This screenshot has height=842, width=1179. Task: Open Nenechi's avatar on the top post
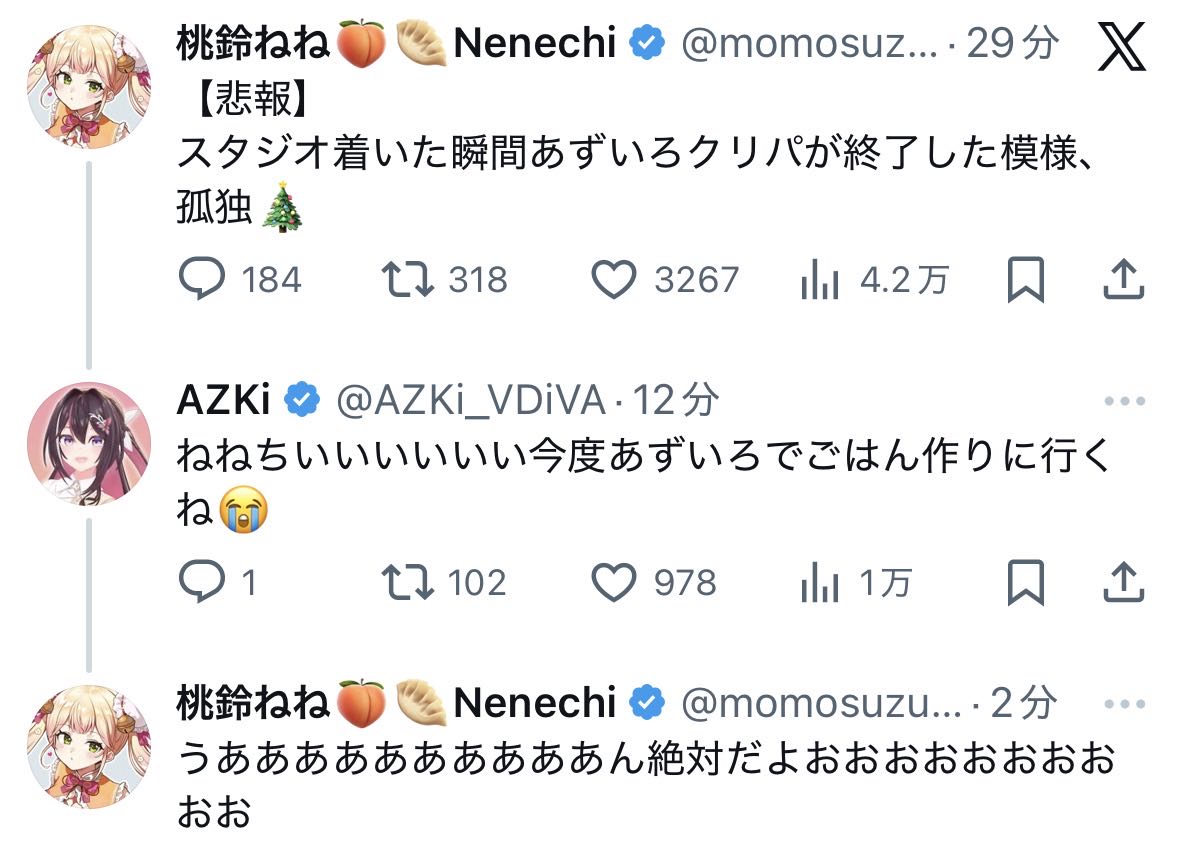click(88, 89)
